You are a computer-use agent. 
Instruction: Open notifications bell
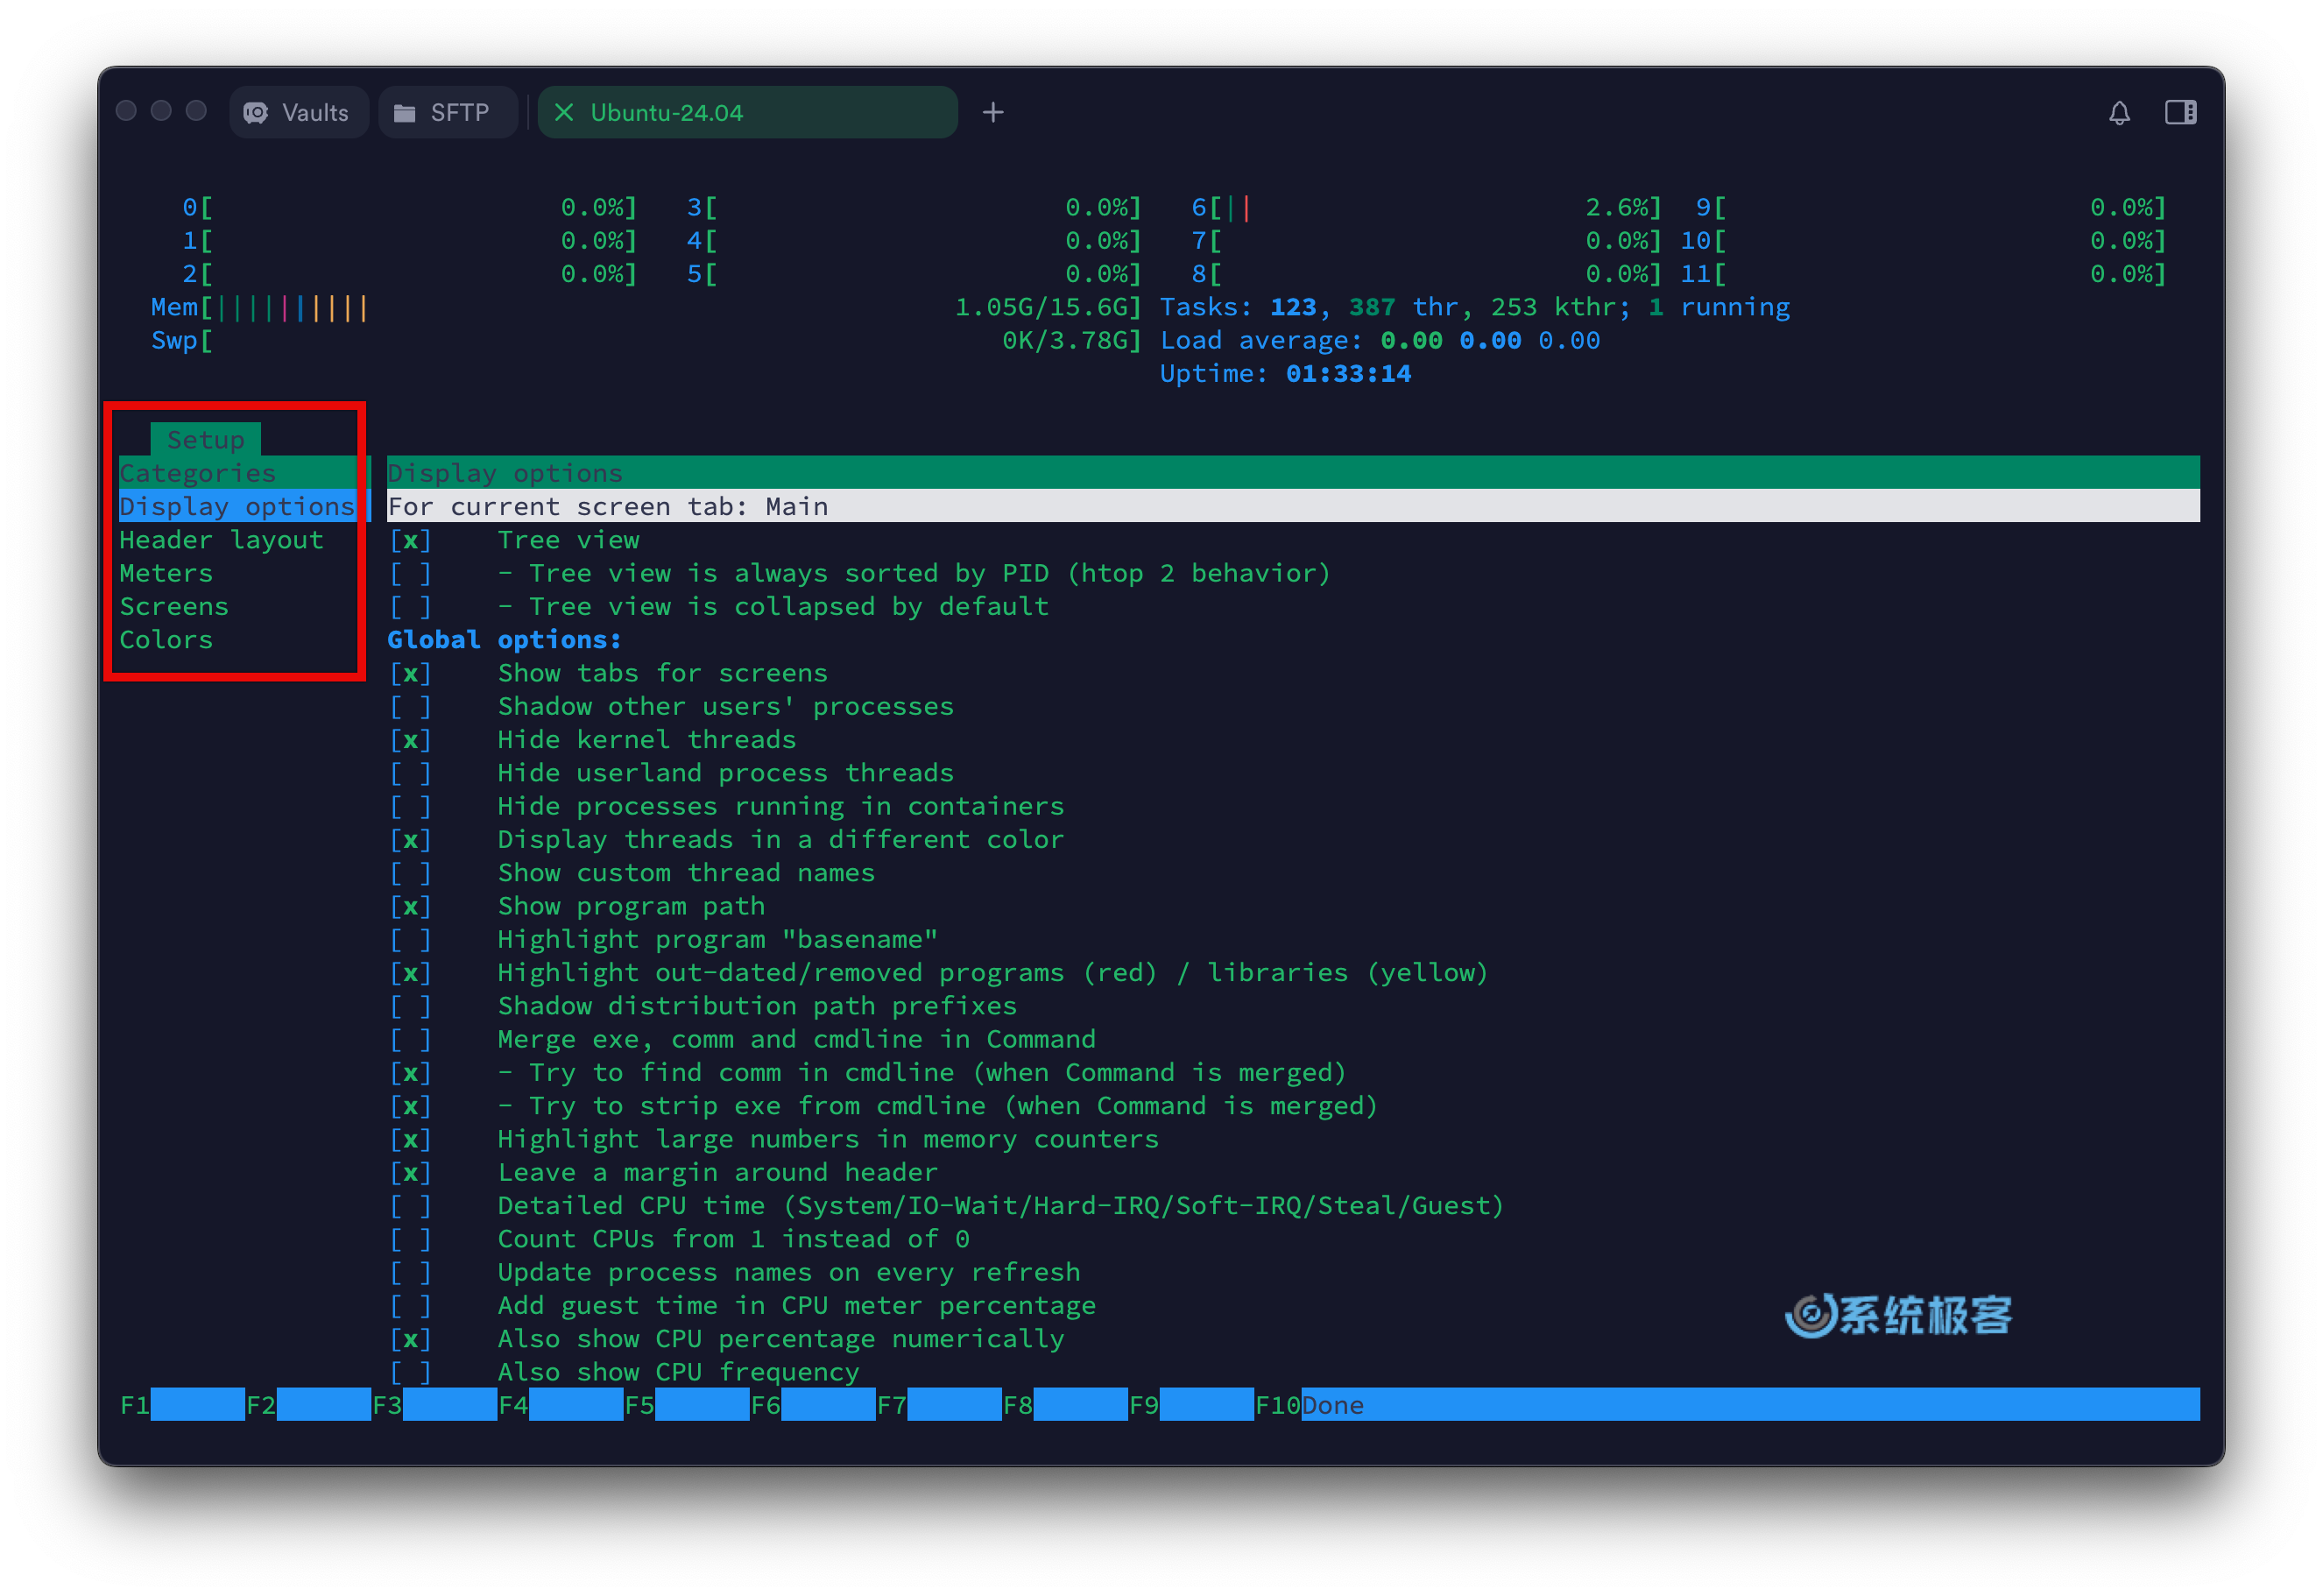pos(2118,112)
